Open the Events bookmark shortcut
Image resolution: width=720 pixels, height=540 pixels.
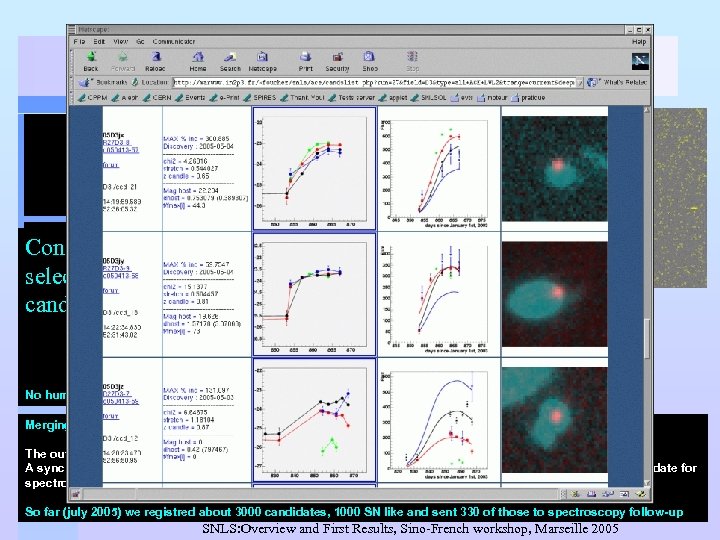191,98
